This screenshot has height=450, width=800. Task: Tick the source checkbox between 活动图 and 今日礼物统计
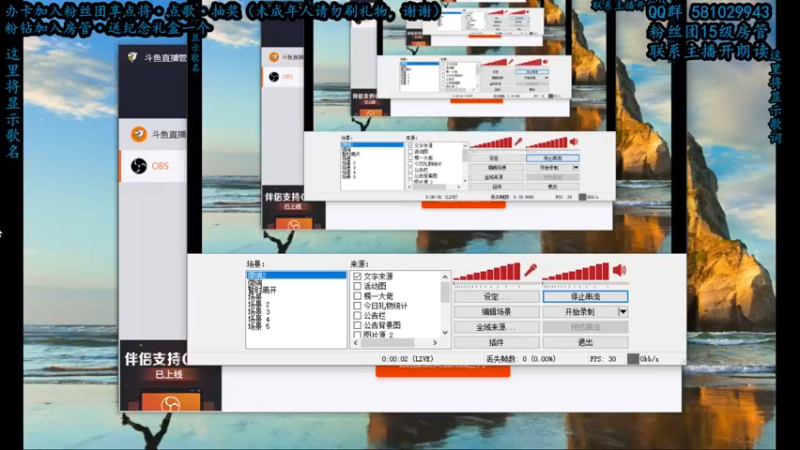[357, 296]
